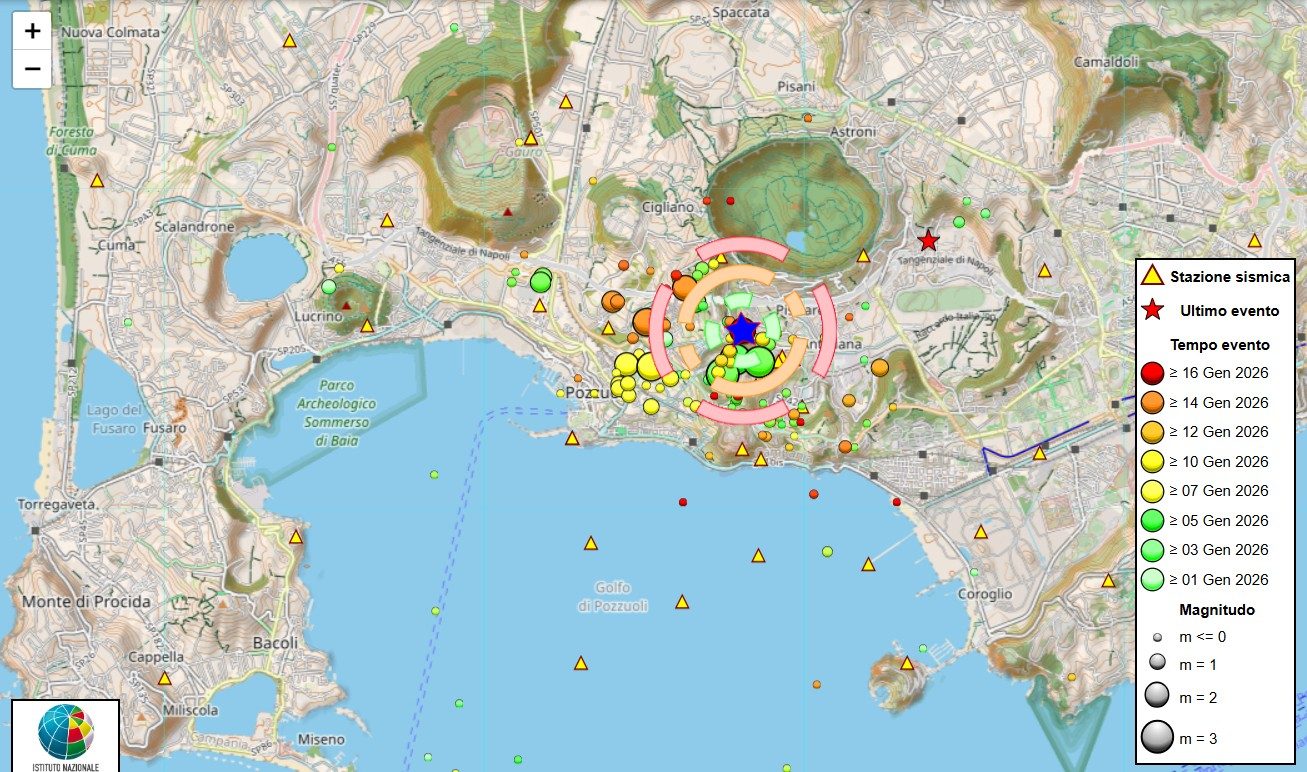Viewport: 1307px width, 772px height.
Task: Select the green event circle above Lucrino
Action: pyautogui.click(x=328, y=287)
